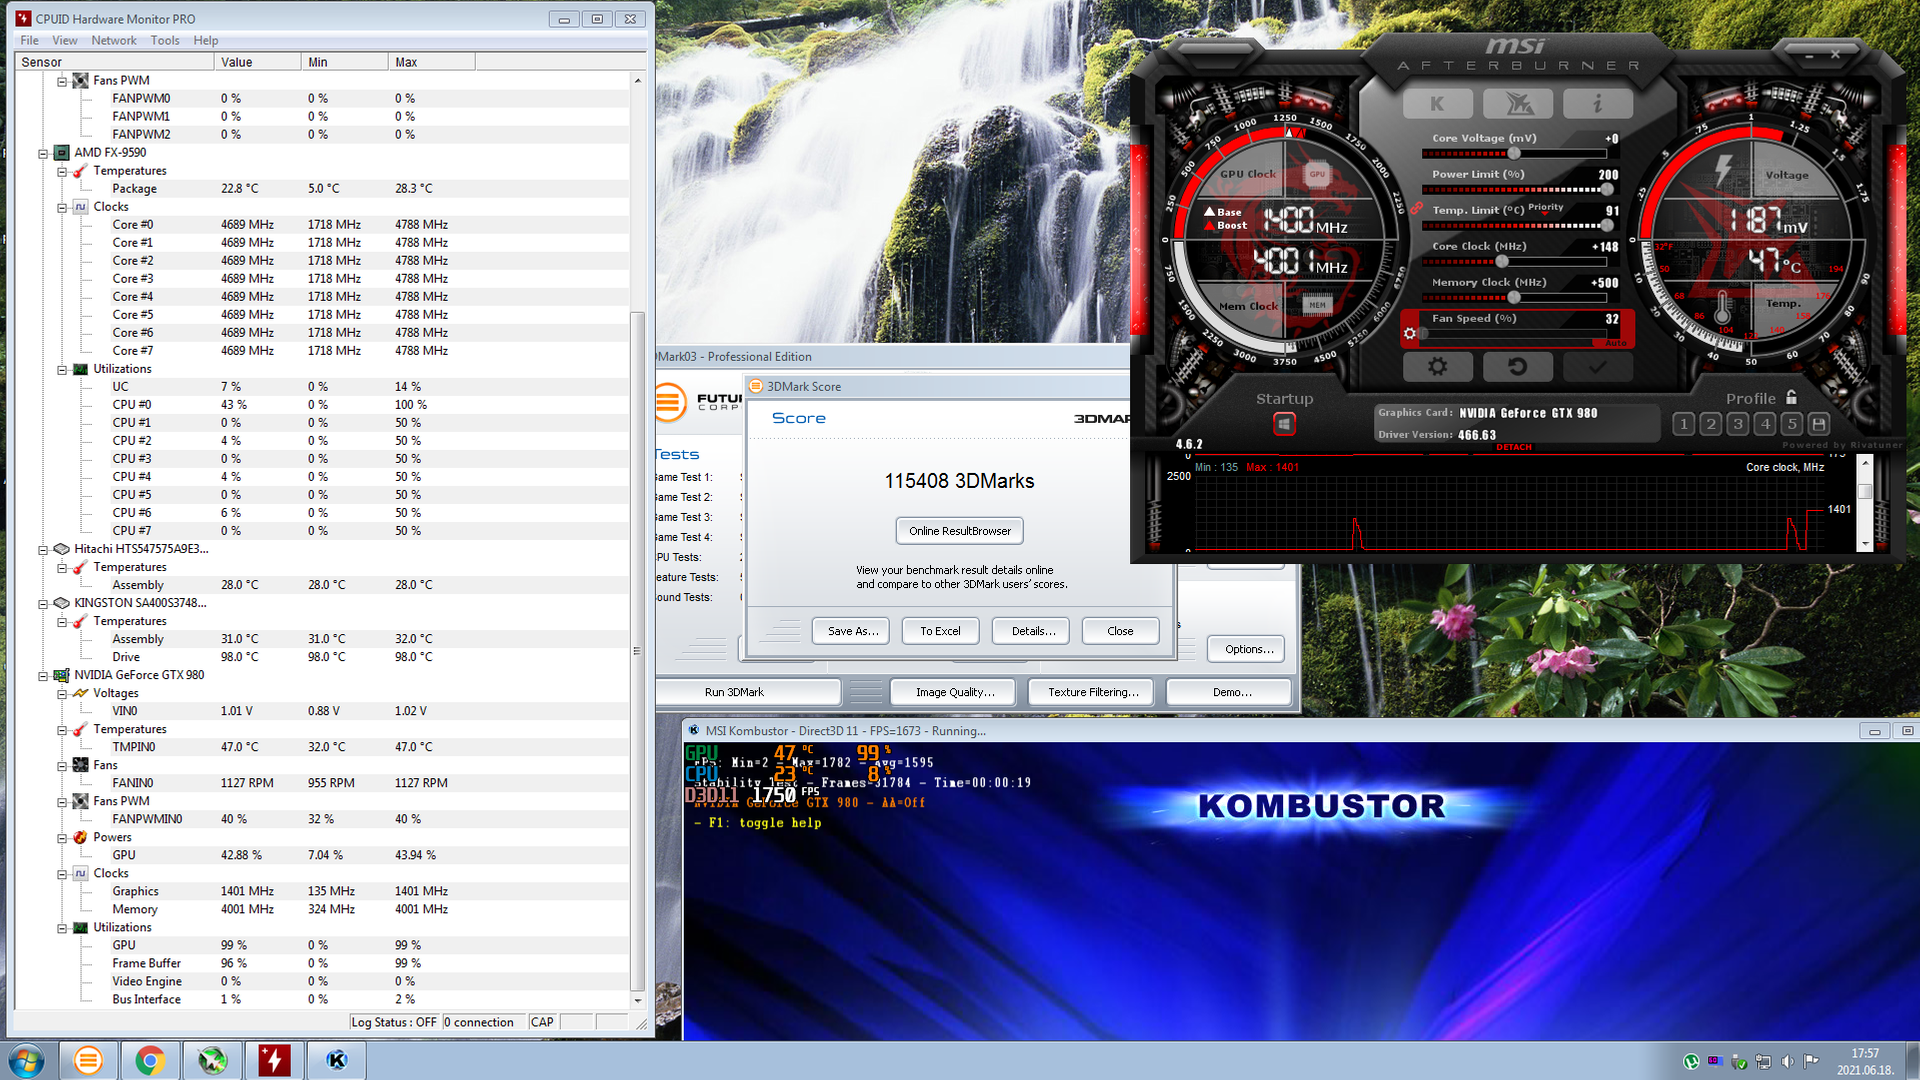The image size is (1920, 1080).
Task: Click Hardware Monitor scrollbar down arrow
Action: click(x=637, y=1000)
